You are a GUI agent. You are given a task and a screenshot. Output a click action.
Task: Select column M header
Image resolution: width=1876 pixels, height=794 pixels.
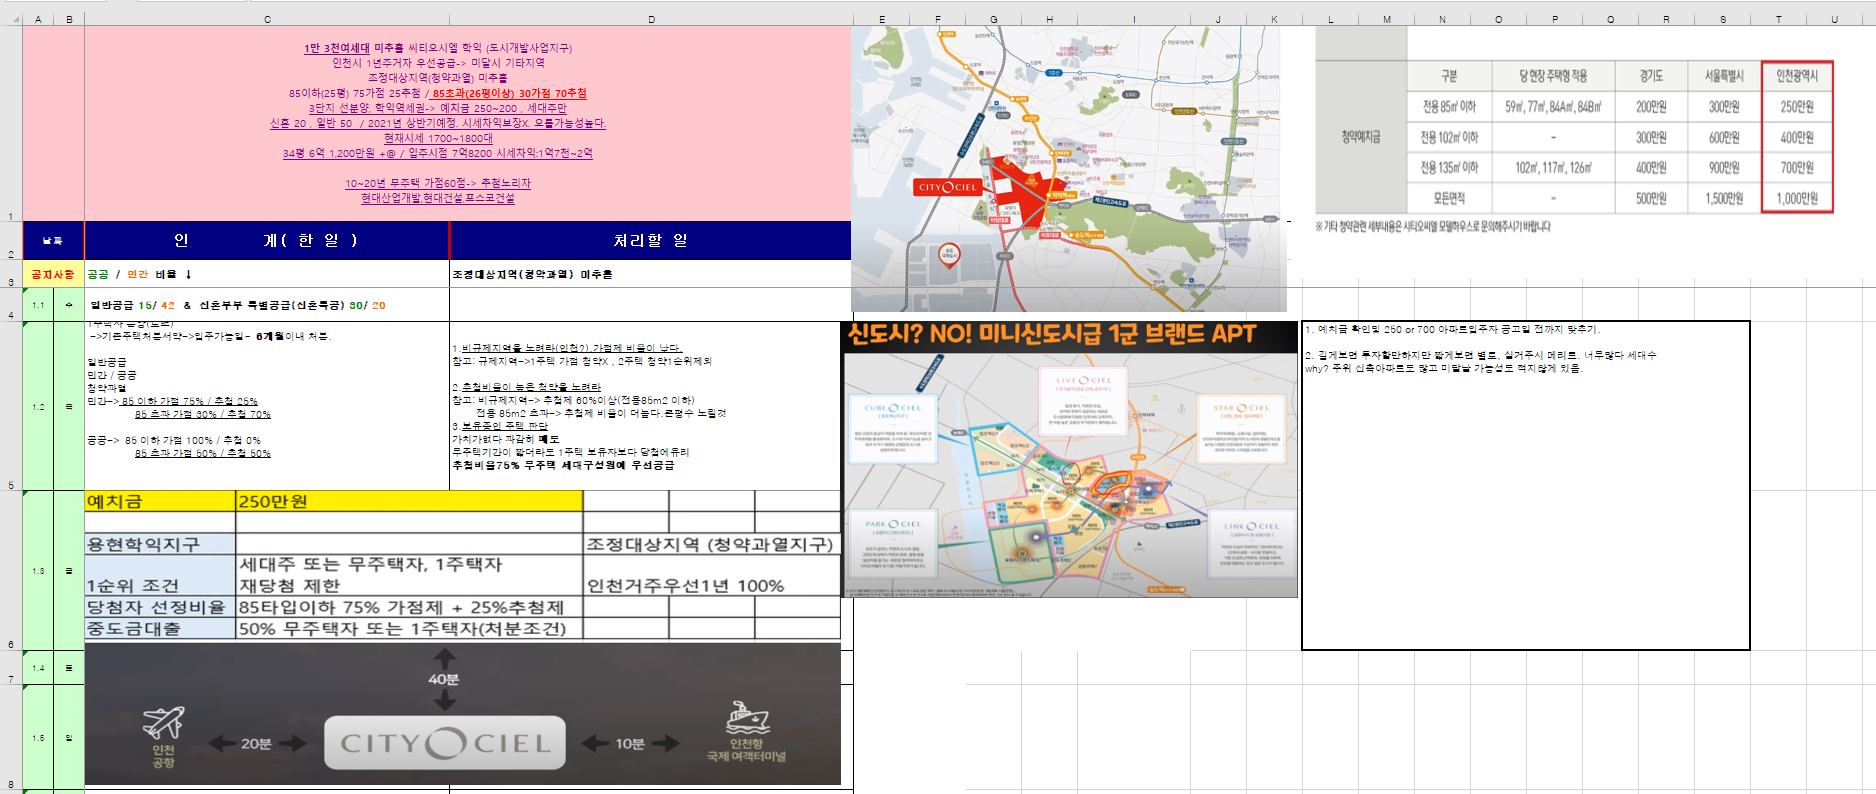click(1387, 19)
